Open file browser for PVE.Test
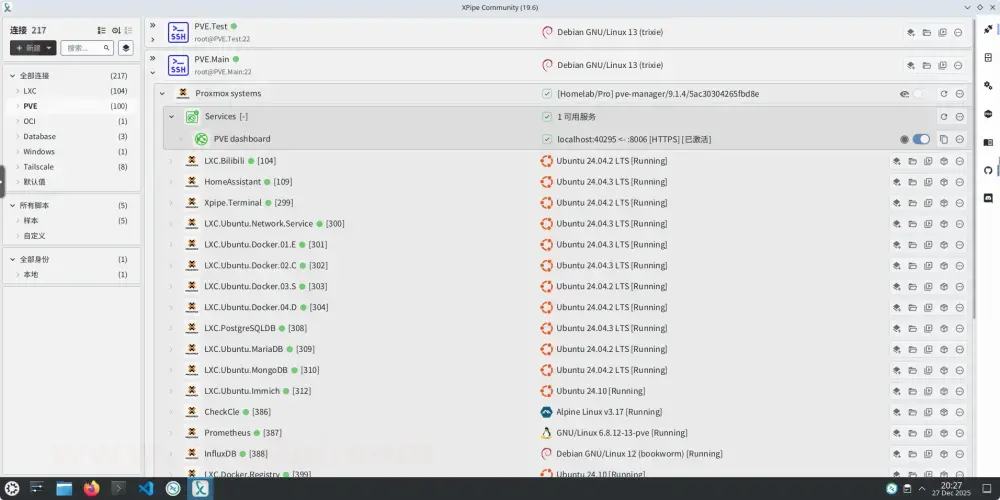Image resolution: width=1000 pixels, height=500 pixels. [927, 33]
